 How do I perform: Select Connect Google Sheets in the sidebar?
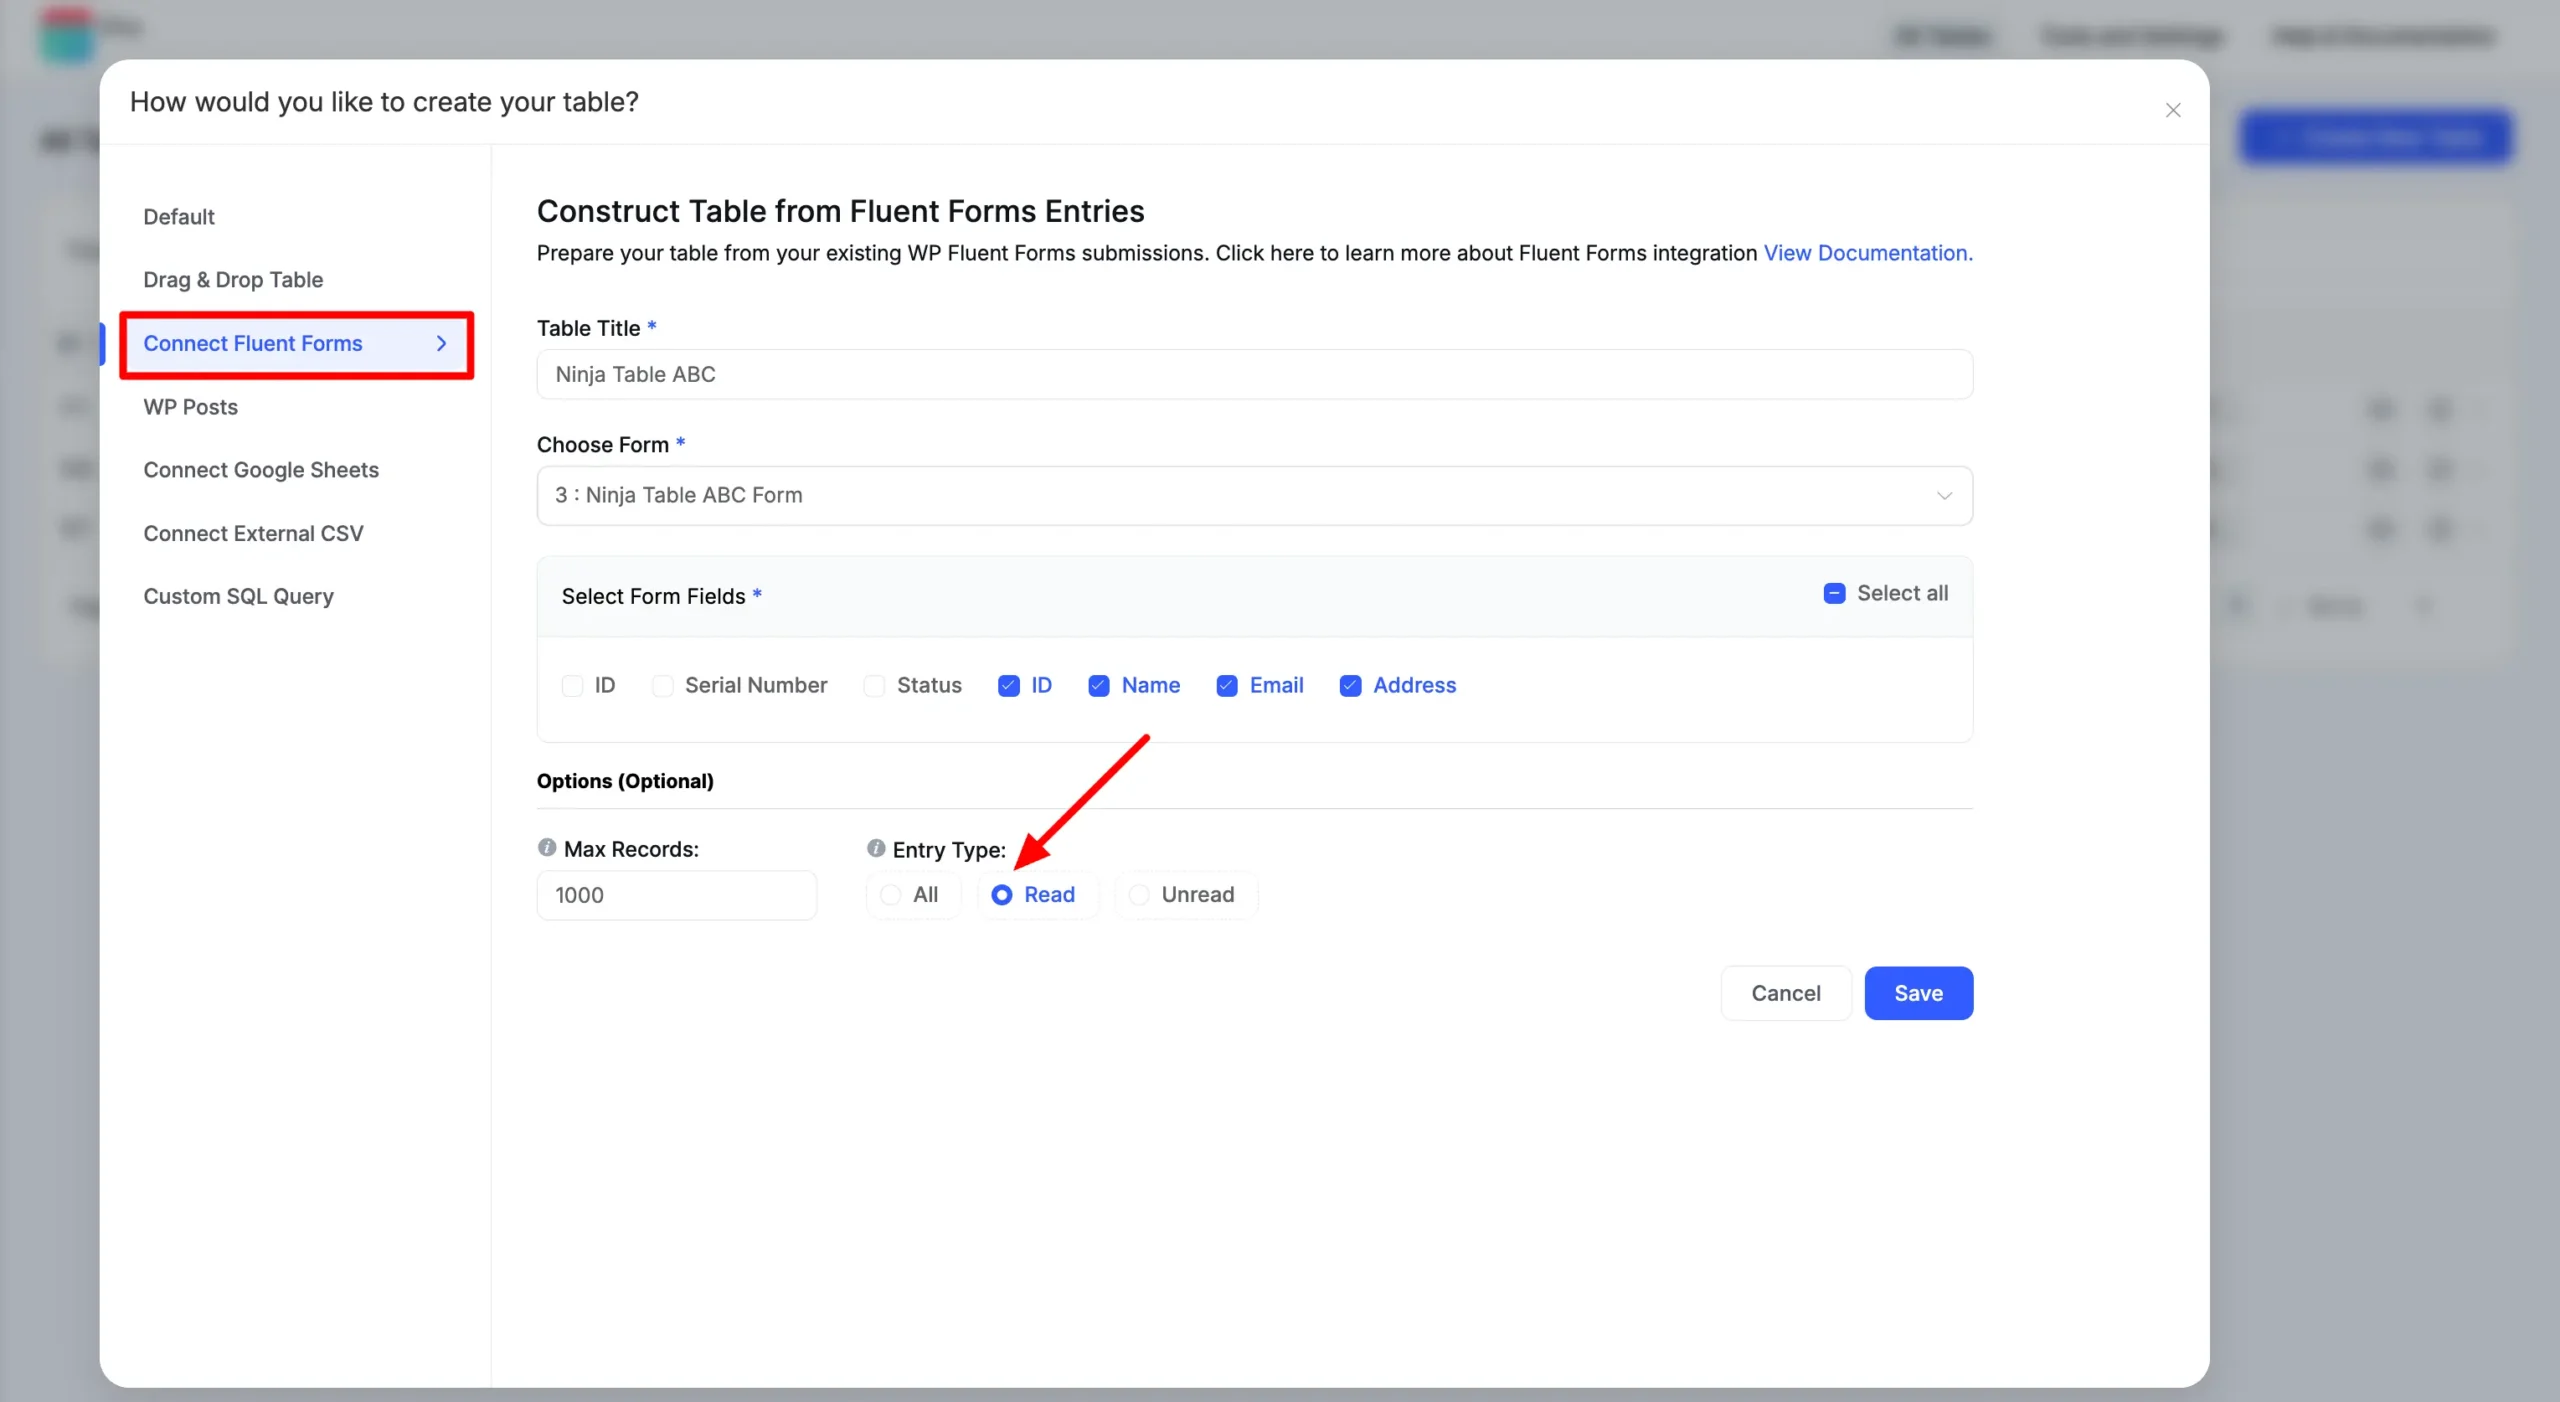tap(261, 470)
